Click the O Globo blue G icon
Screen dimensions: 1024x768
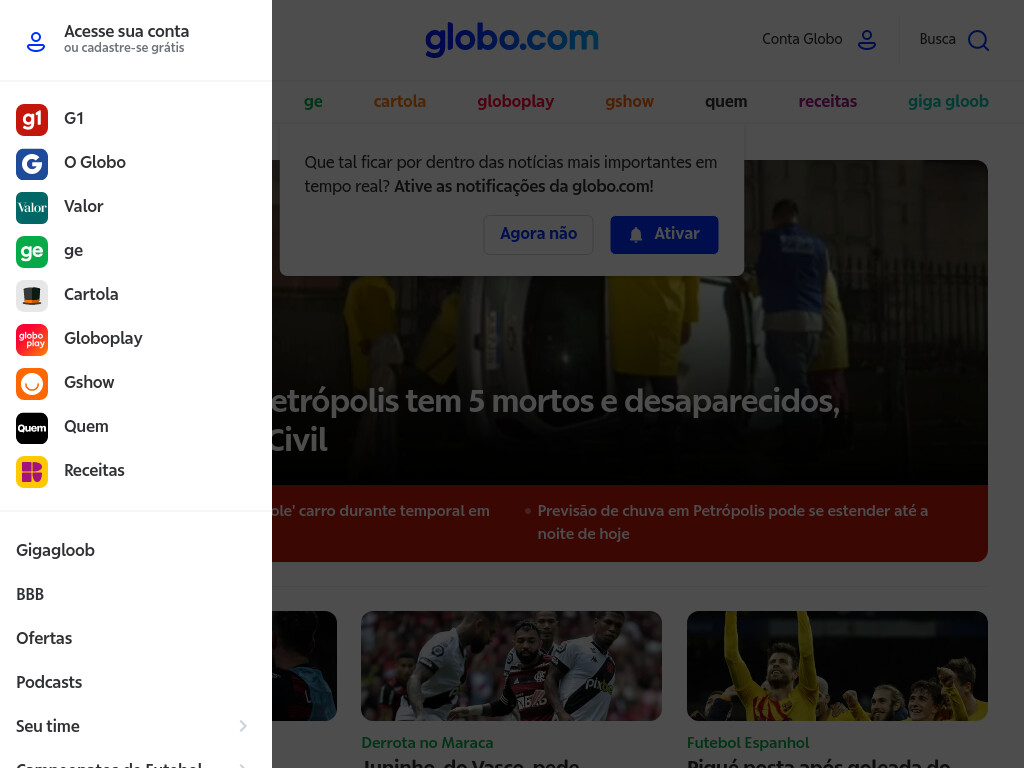(32, 164)
